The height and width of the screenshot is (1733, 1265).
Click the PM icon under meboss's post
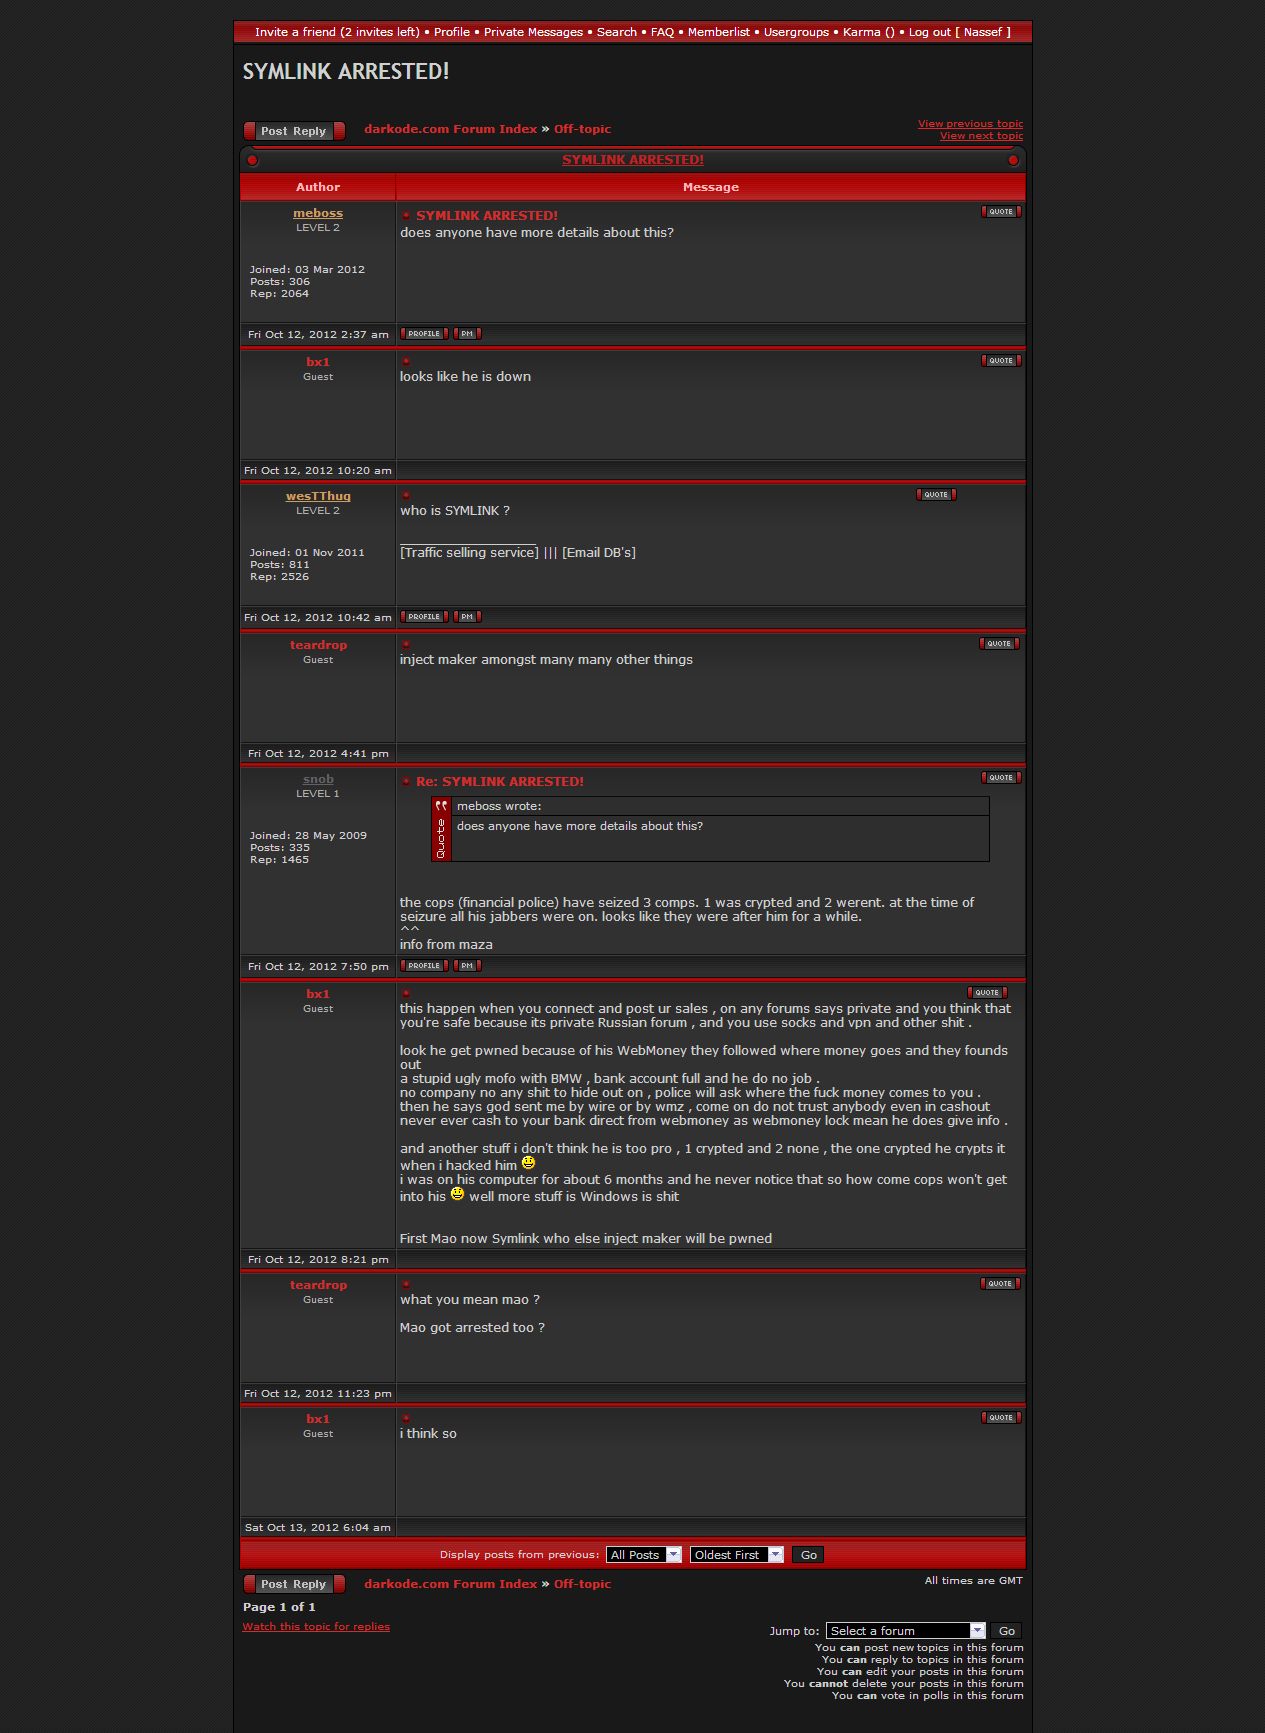[x=467, y=334]
